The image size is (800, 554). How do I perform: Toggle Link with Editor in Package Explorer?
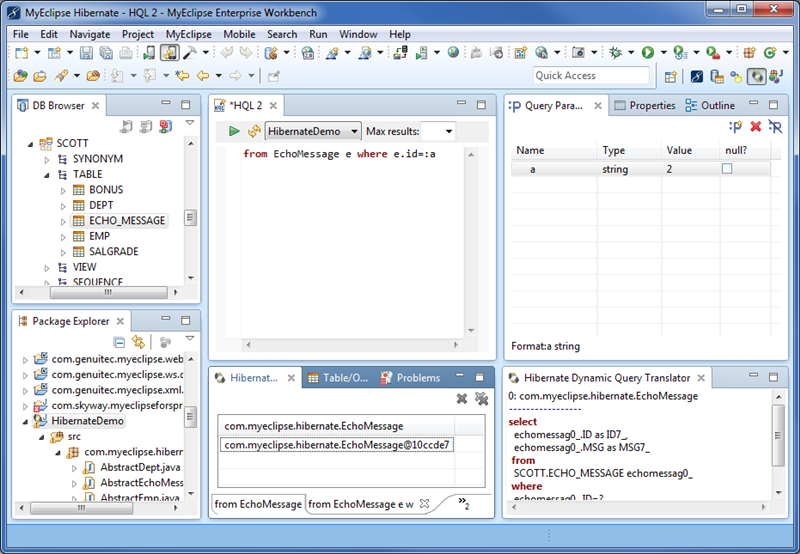pos(139,342)
